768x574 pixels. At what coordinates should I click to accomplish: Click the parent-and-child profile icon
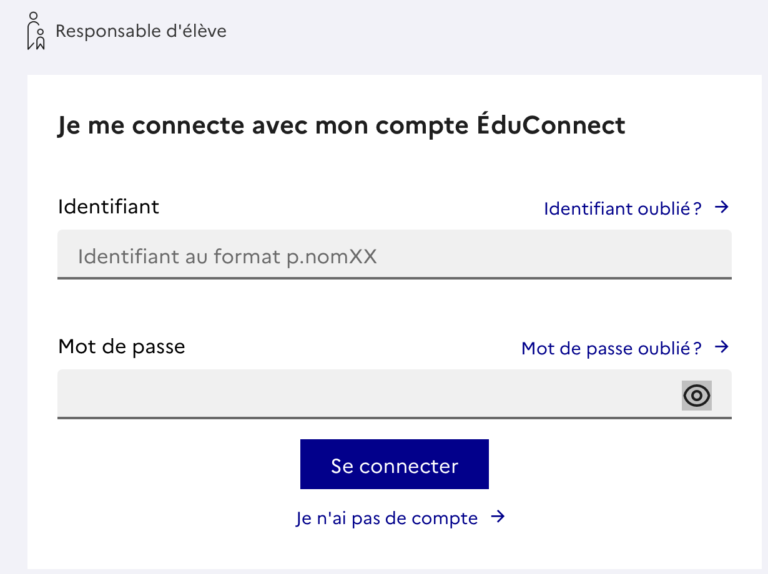point(36,31)
